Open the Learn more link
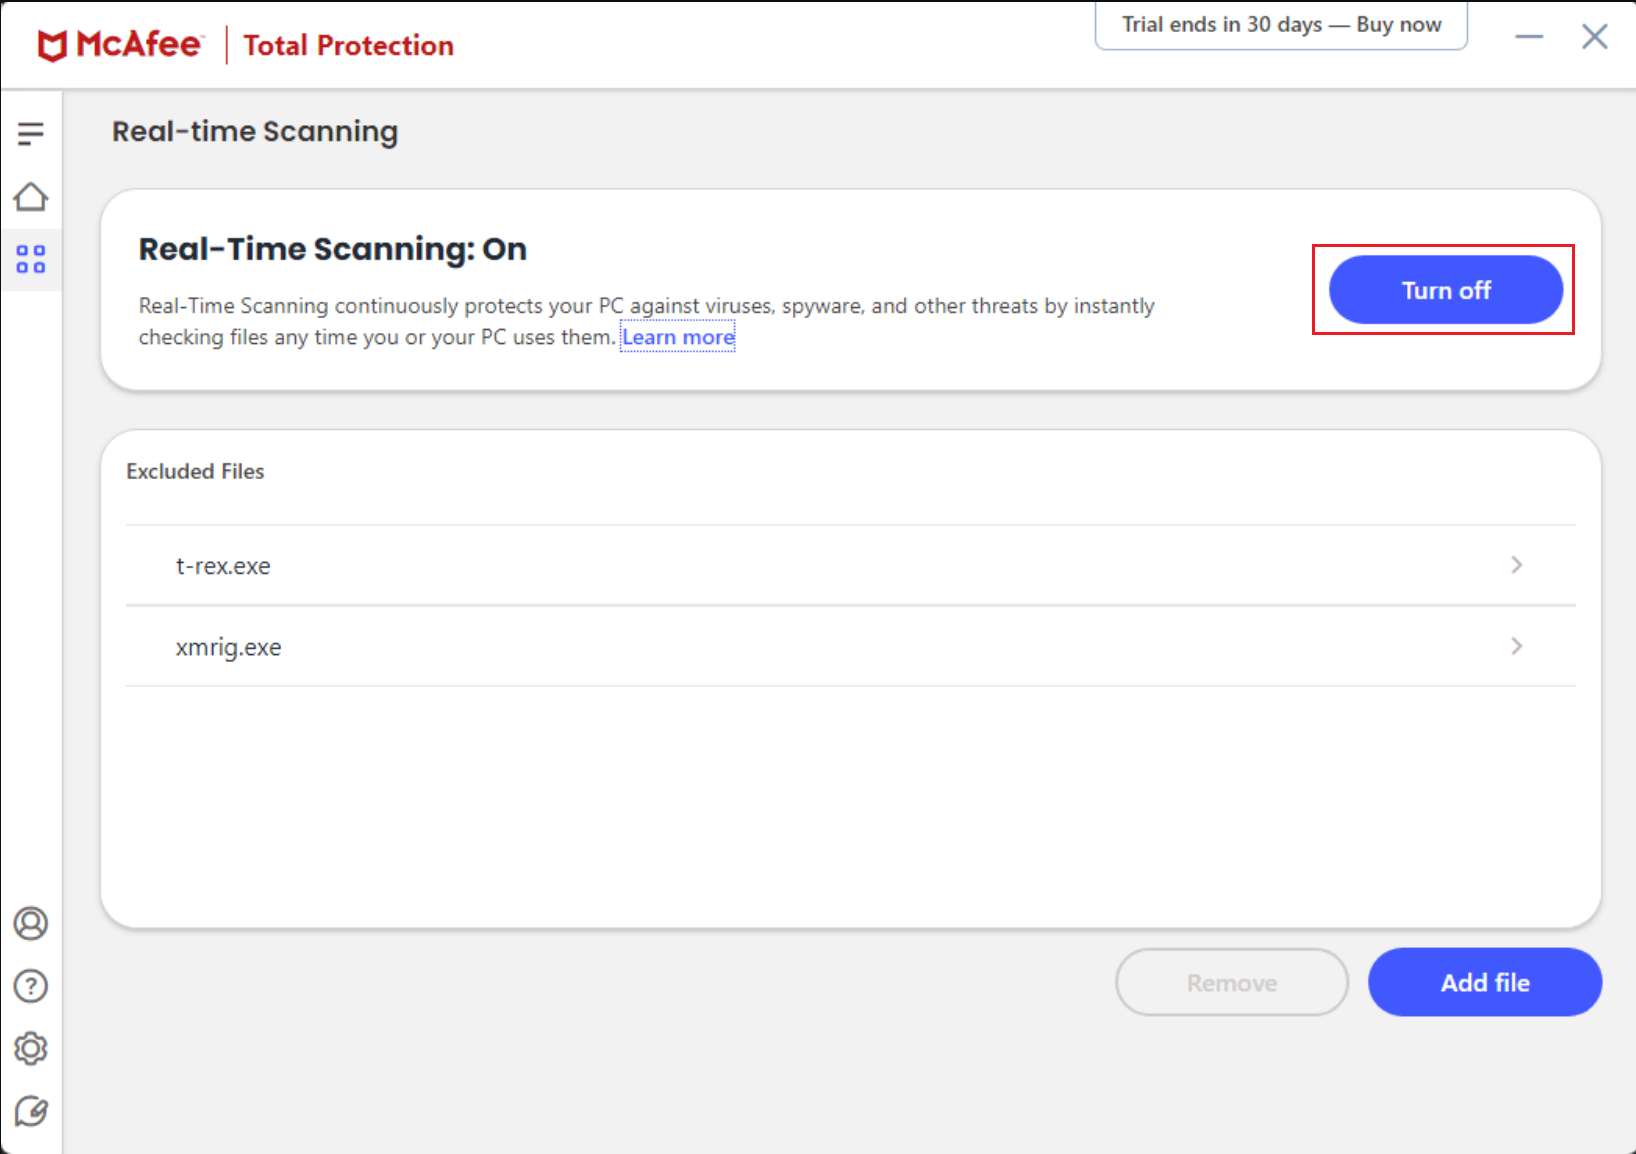Viewport: 1636px width, 1154px height. coord(678,337)
